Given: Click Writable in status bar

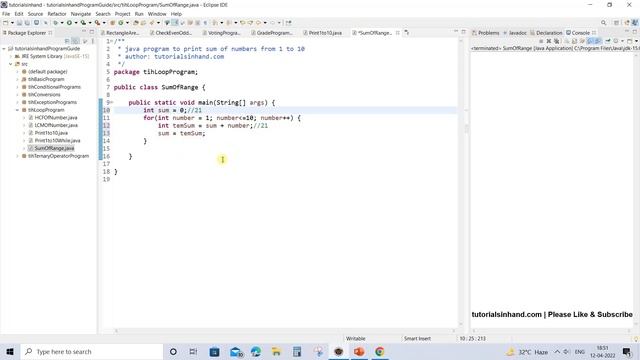Looking at the screenshot, I should [356, 338].
